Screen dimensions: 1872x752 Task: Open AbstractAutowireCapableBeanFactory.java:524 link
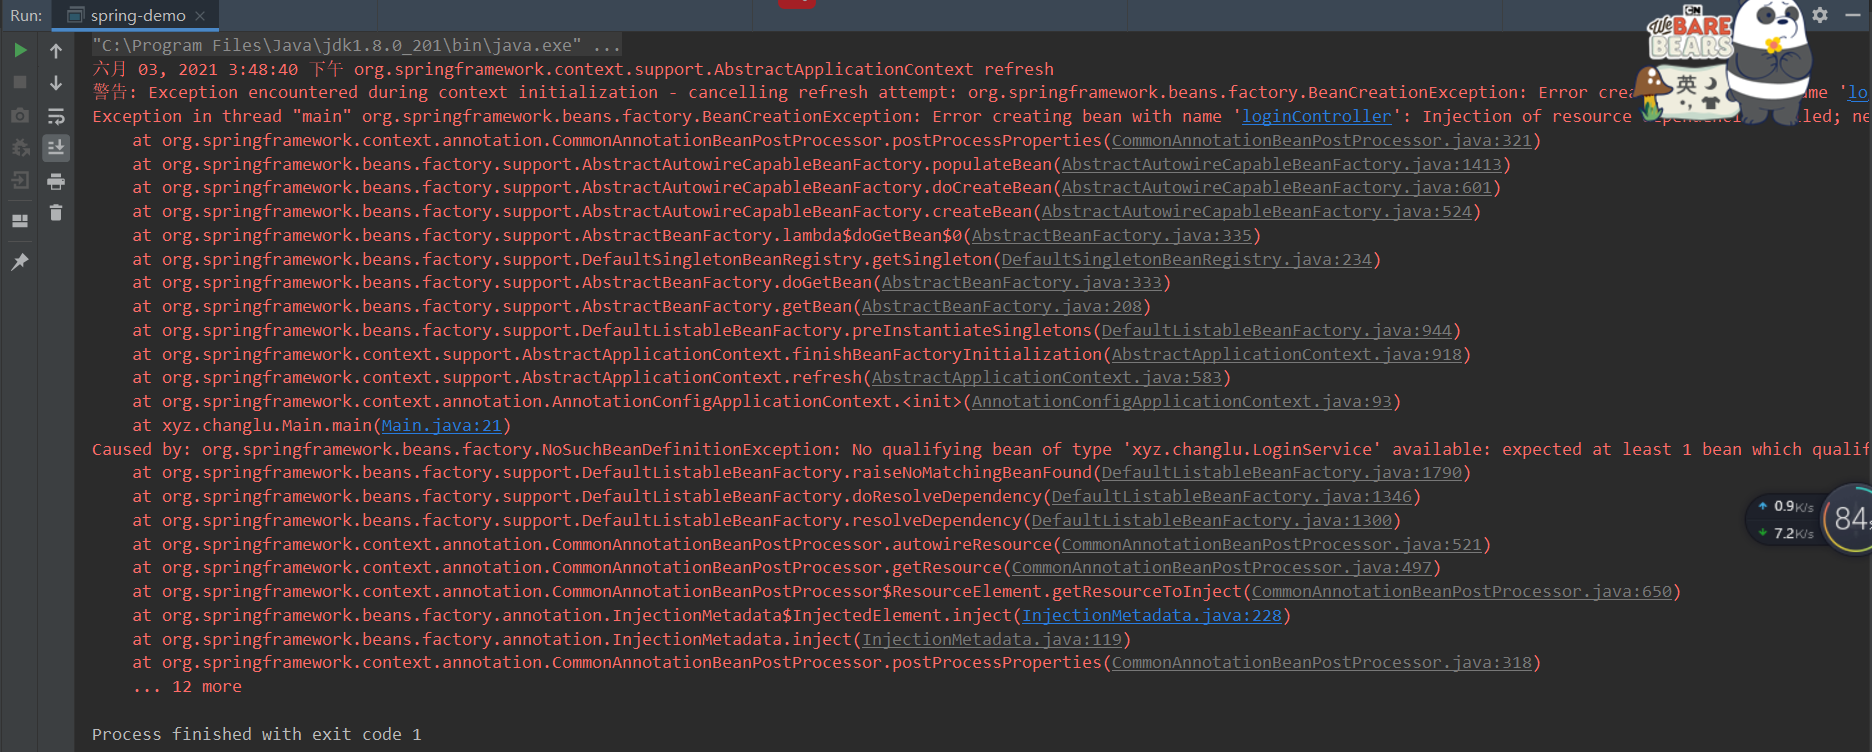point(1256,211)
